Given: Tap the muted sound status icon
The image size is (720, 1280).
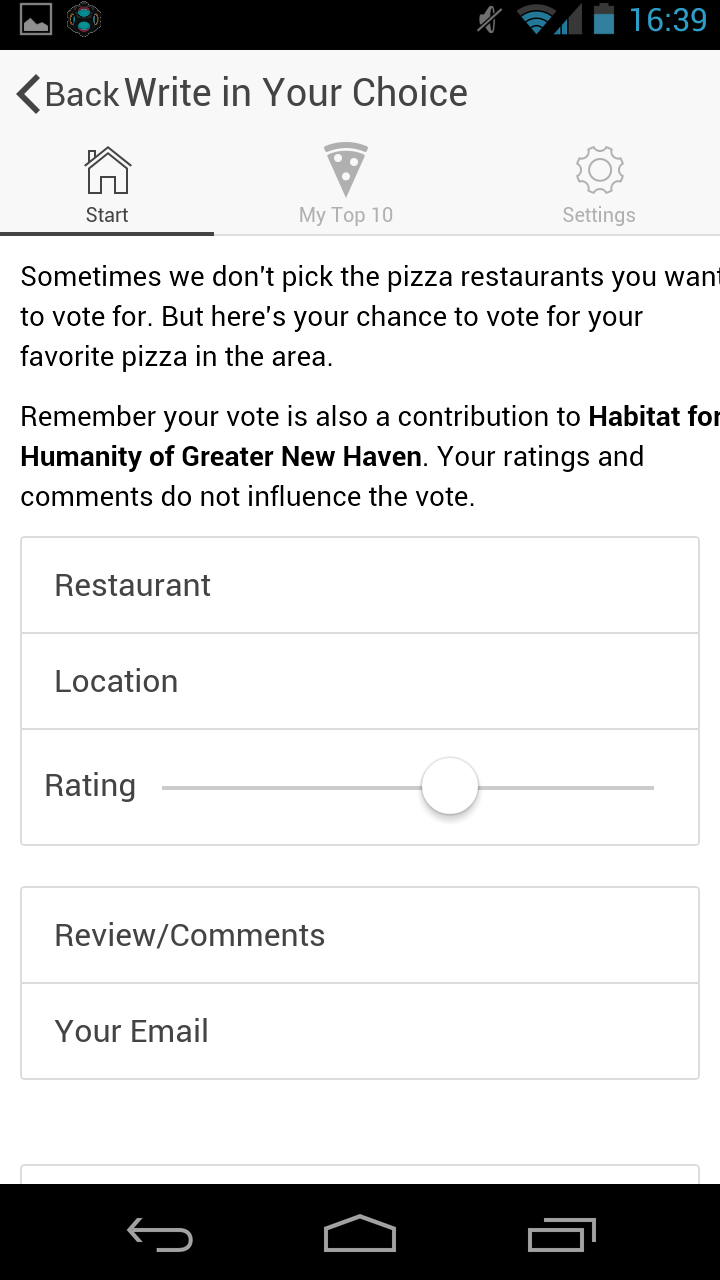Looking at the screenshot, I should click(489, 20).
